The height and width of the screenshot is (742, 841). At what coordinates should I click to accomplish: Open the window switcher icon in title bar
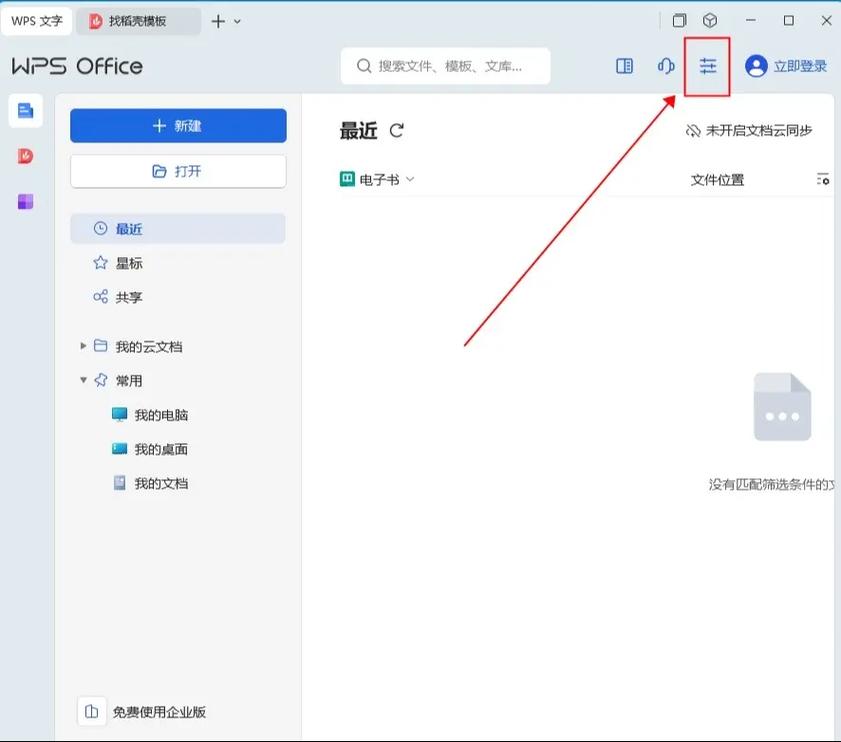pyautogui.click(x=679, y=20)
